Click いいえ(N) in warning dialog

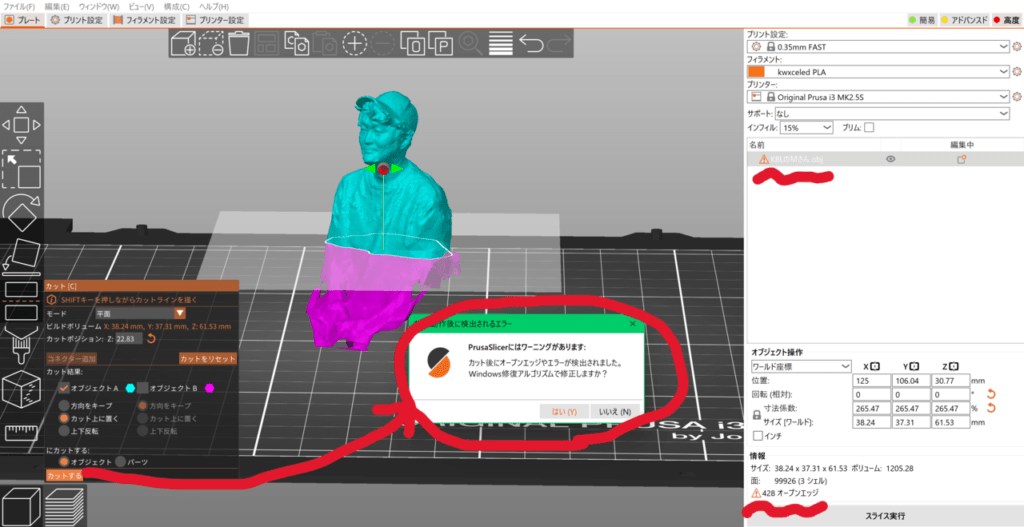[x=615, y=411]
